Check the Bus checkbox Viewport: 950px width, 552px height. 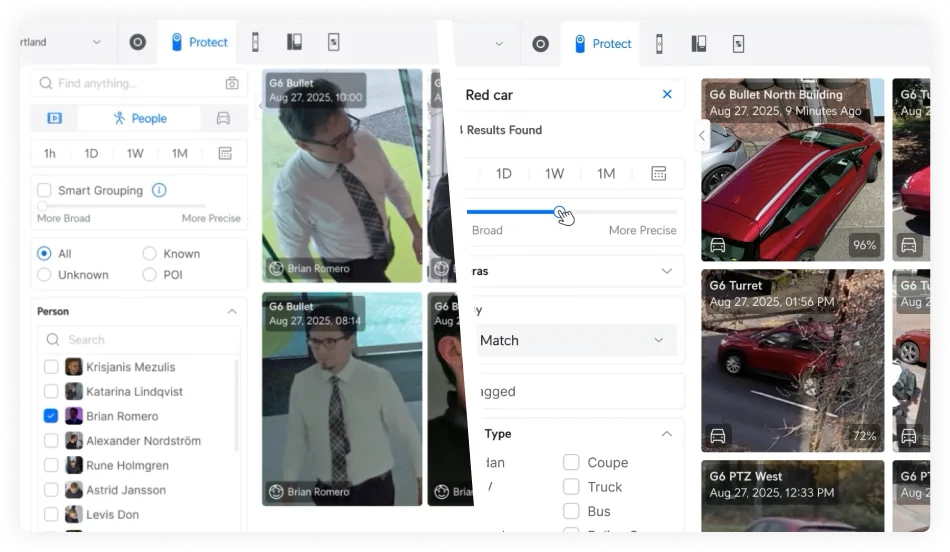pos(571,511)
